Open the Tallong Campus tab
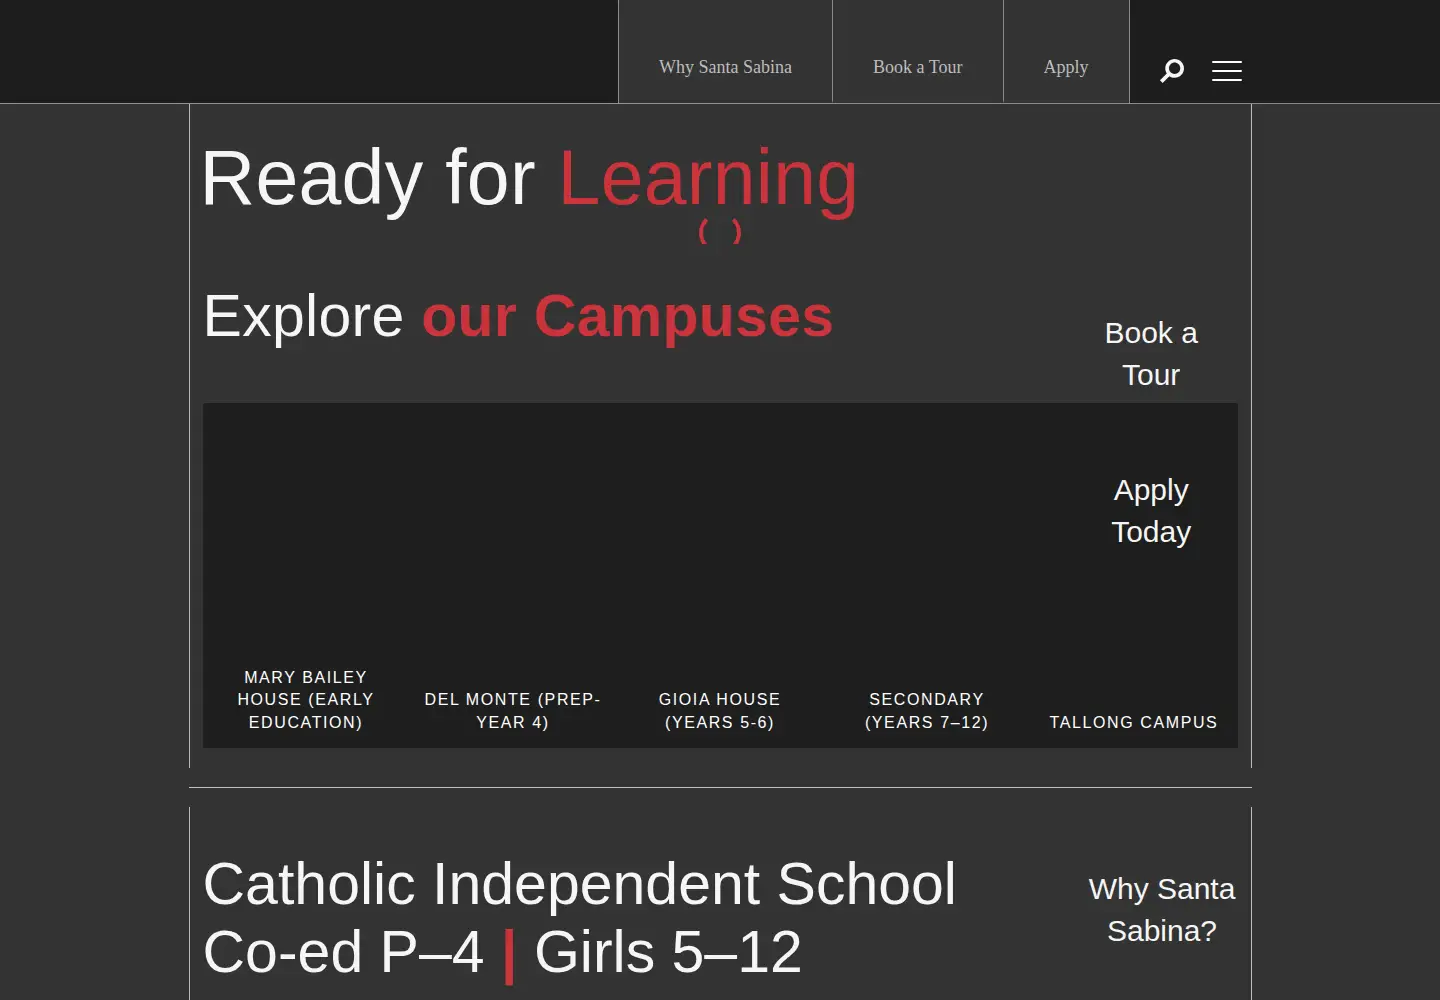The image size is (1440, 1000). coord(1134,722)
